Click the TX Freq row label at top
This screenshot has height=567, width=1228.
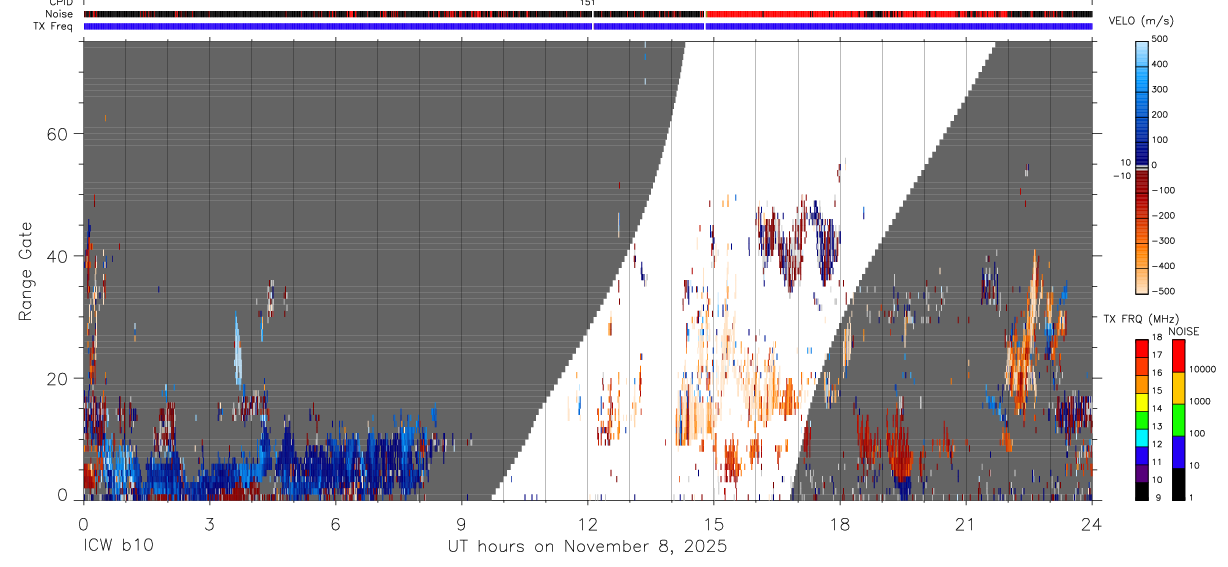(54, 26)
